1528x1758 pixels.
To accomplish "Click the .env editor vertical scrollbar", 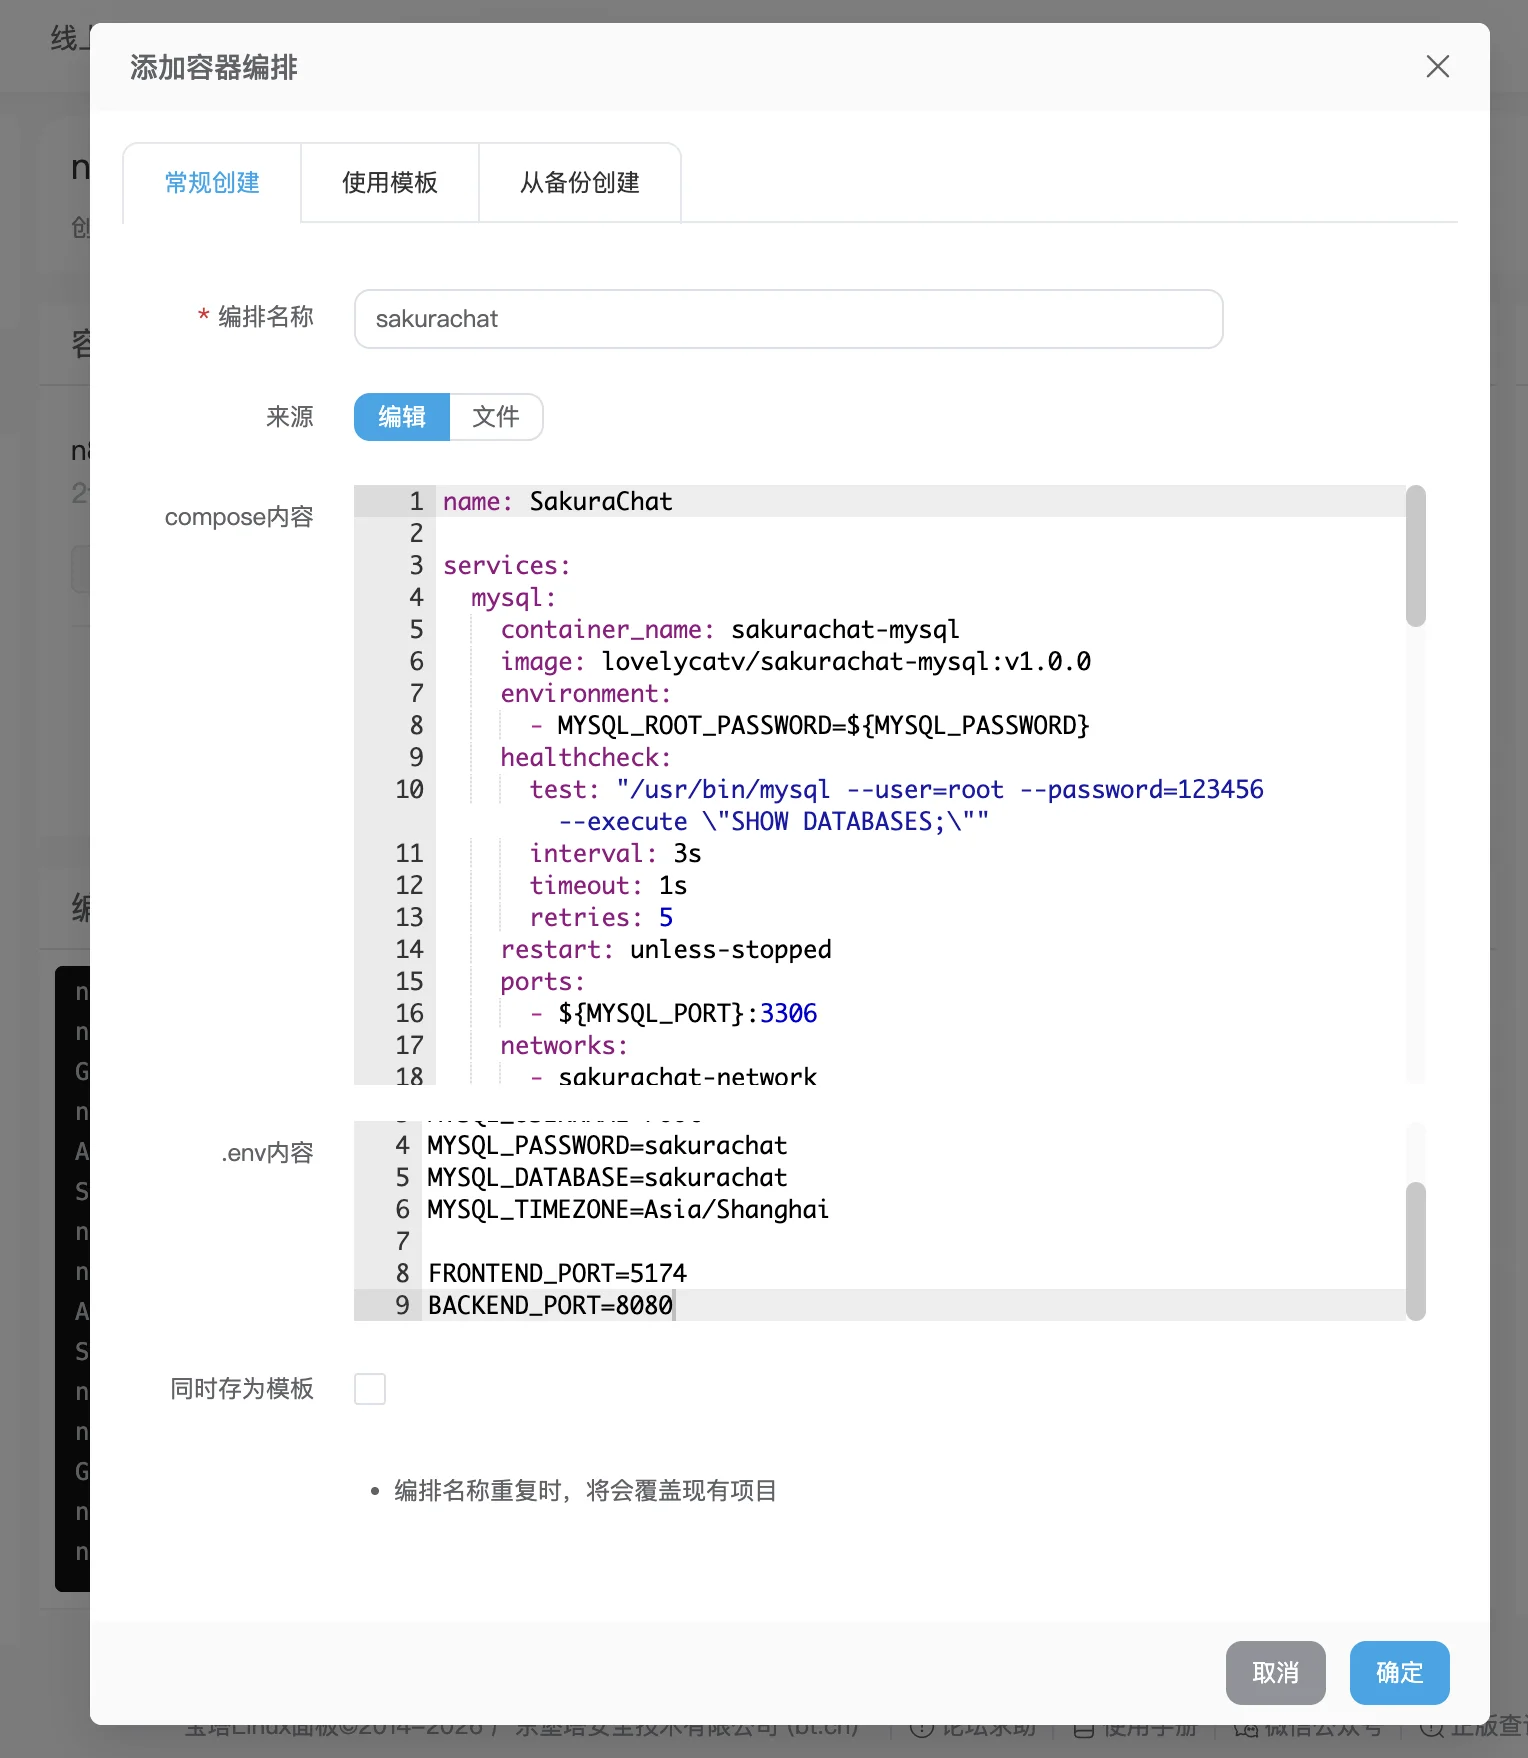I will point(1415,1250).
